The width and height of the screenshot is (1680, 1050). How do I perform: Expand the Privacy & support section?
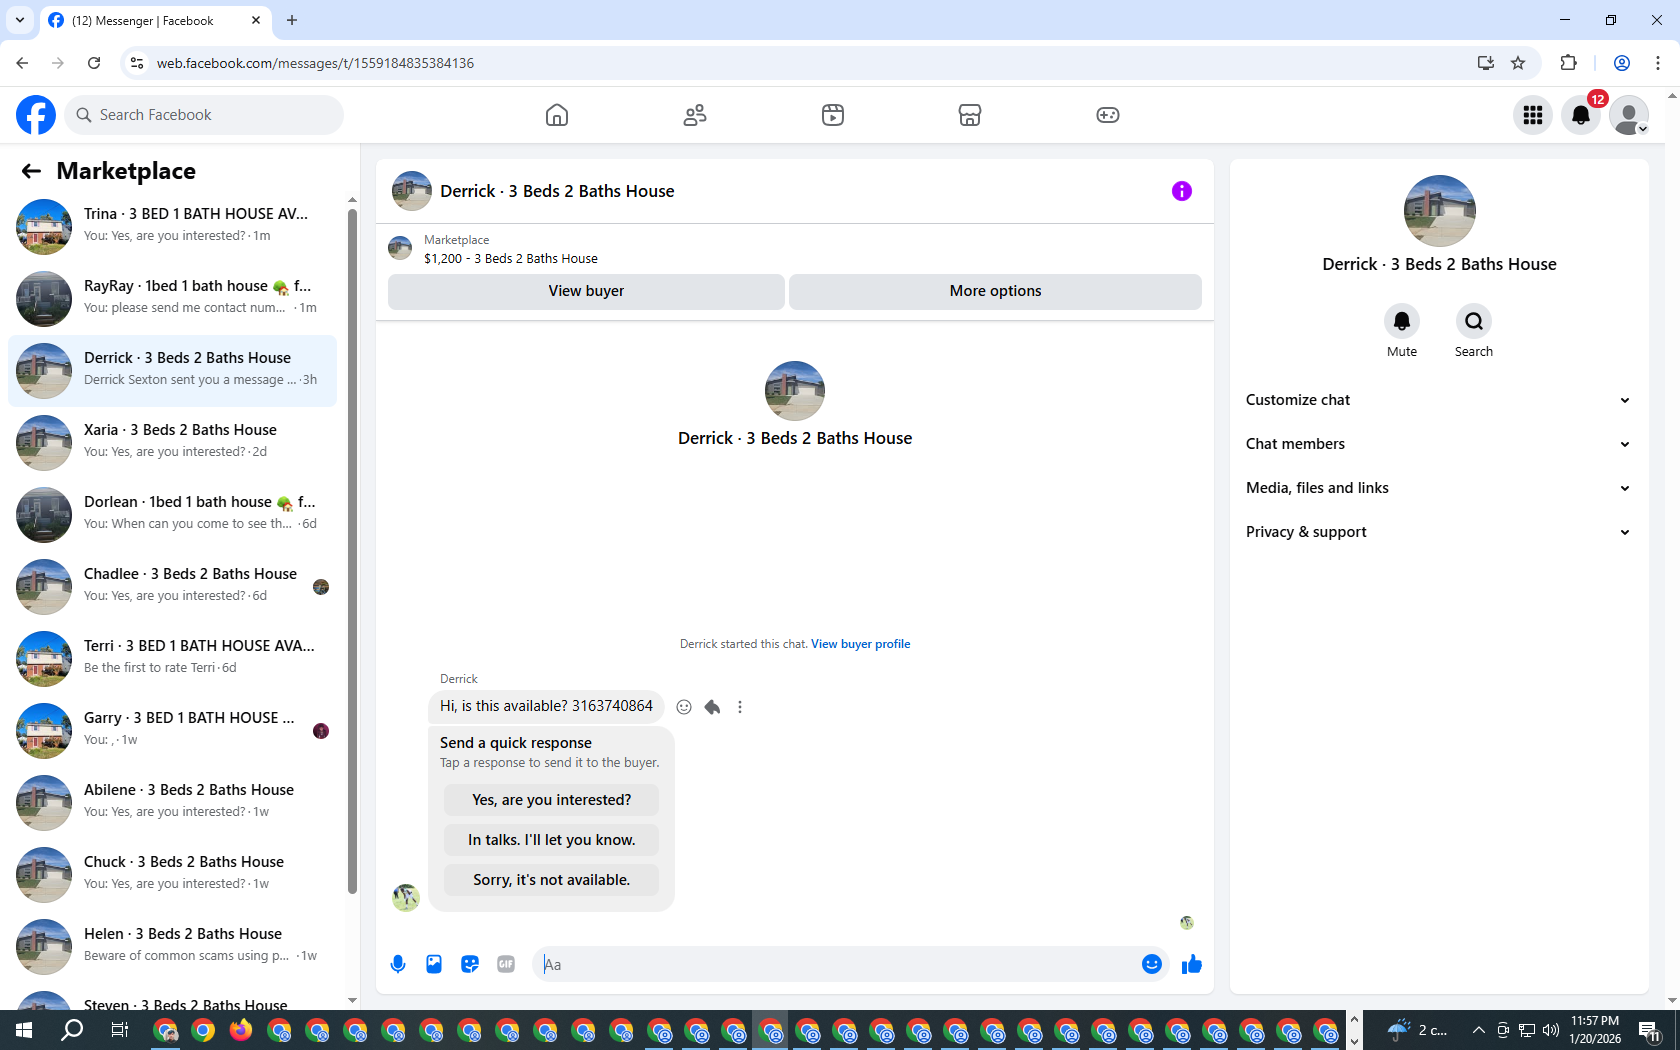[1439, 532]
